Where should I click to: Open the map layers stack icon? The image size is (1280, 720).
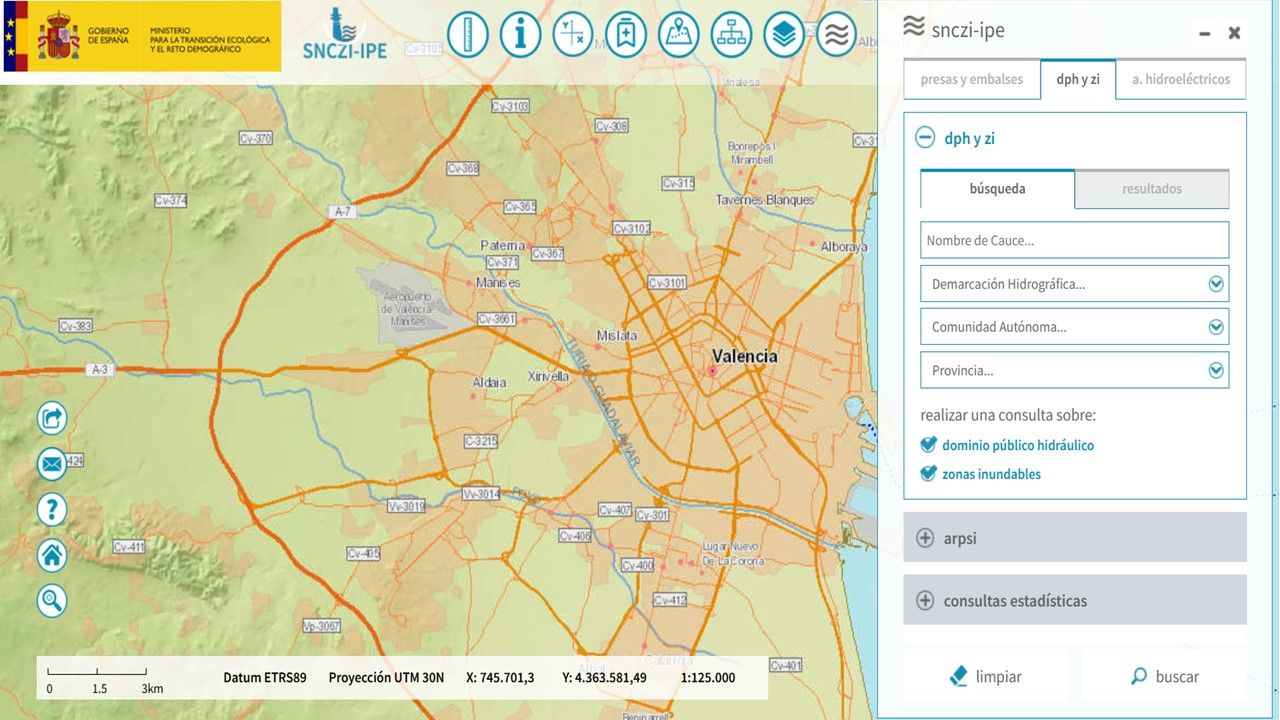(x=783, y=35)
